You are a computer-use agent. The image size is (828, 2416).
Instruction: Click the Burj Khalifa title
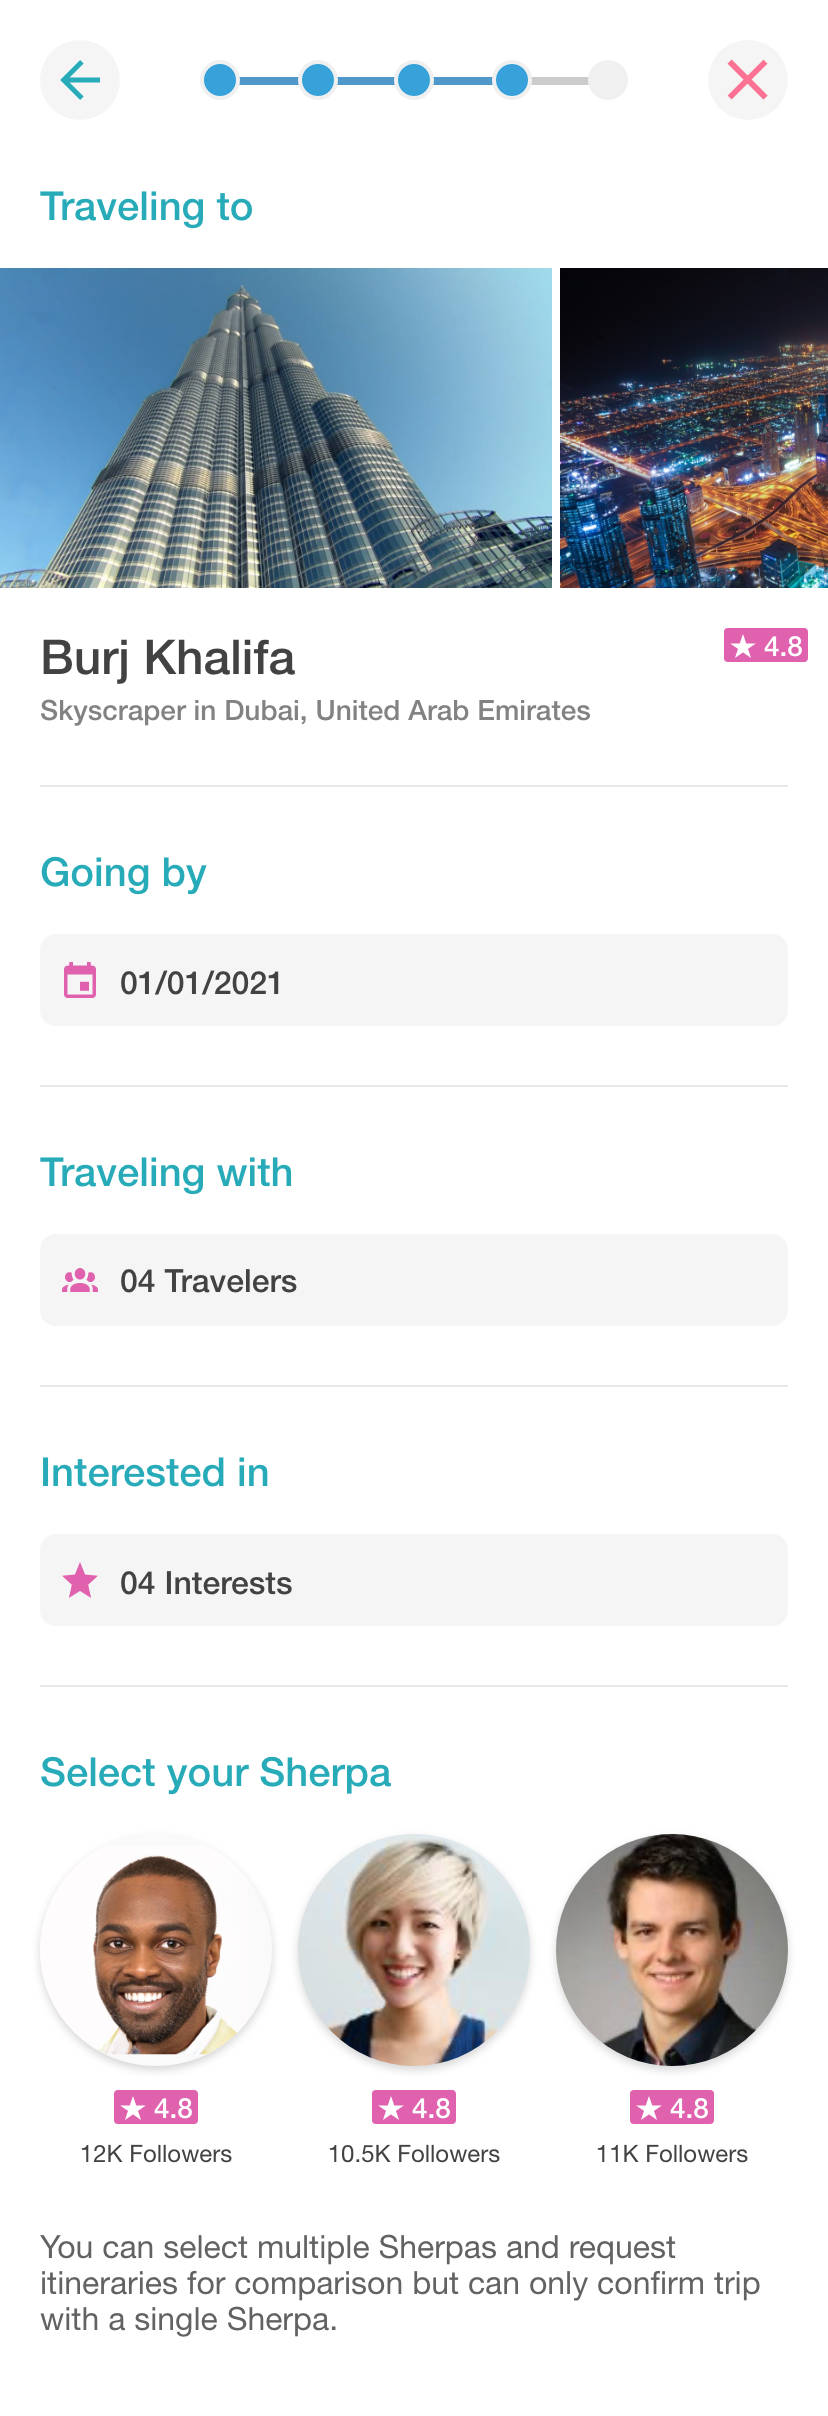click(x=168, y=658)
